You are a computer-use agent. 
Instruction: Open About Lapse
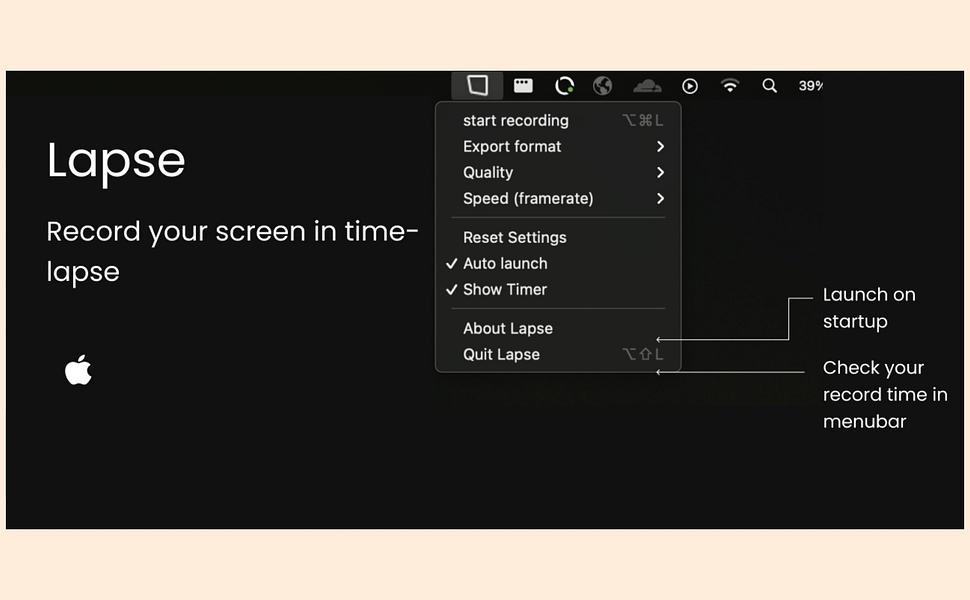coord(558,328)
